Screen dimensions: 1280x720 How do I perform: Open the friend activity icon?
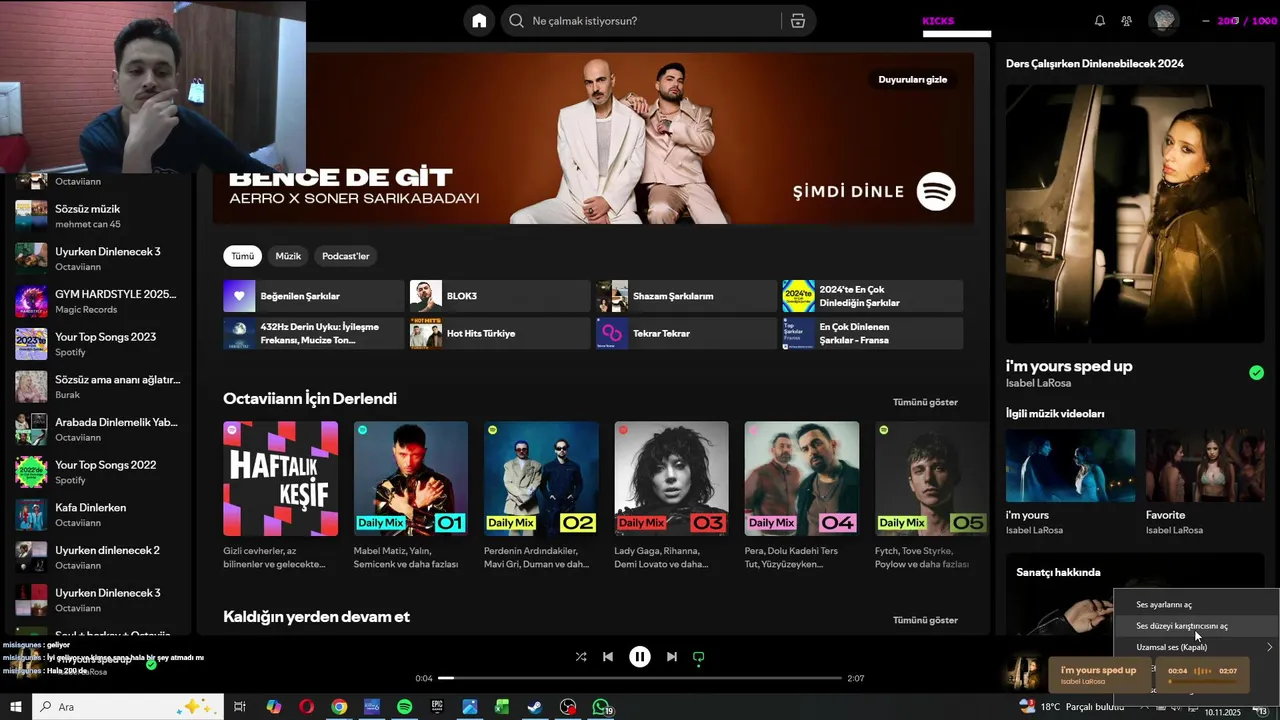(1127, 21)
